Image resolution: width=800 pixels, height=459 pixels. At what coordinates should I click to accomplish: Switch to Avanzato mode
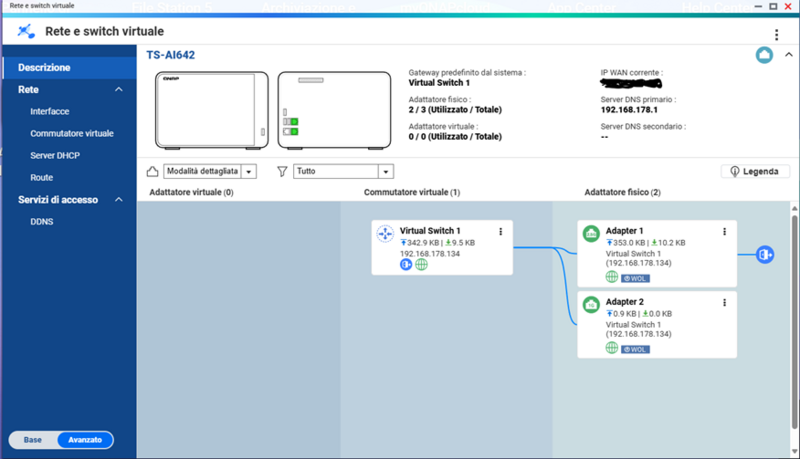coord(85,440)
